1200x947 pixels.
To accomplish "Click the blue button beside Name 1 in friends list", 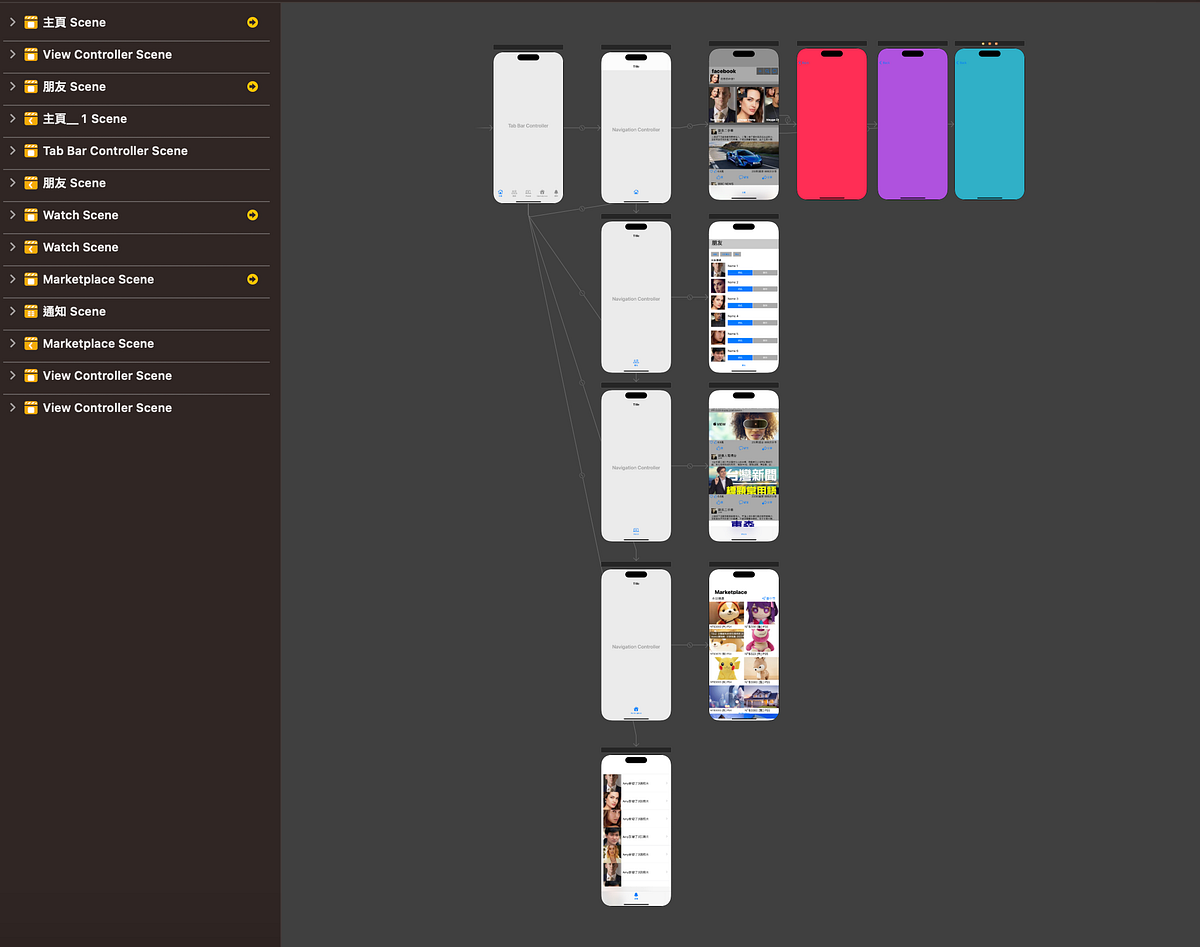I will [740, 272].
